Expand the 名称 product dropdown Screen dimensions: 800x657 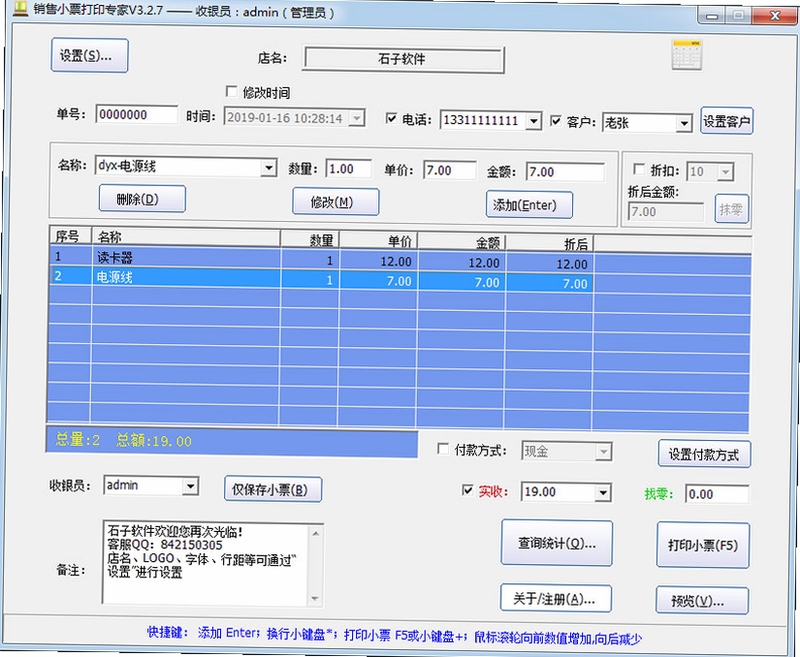tap(269, 167)
